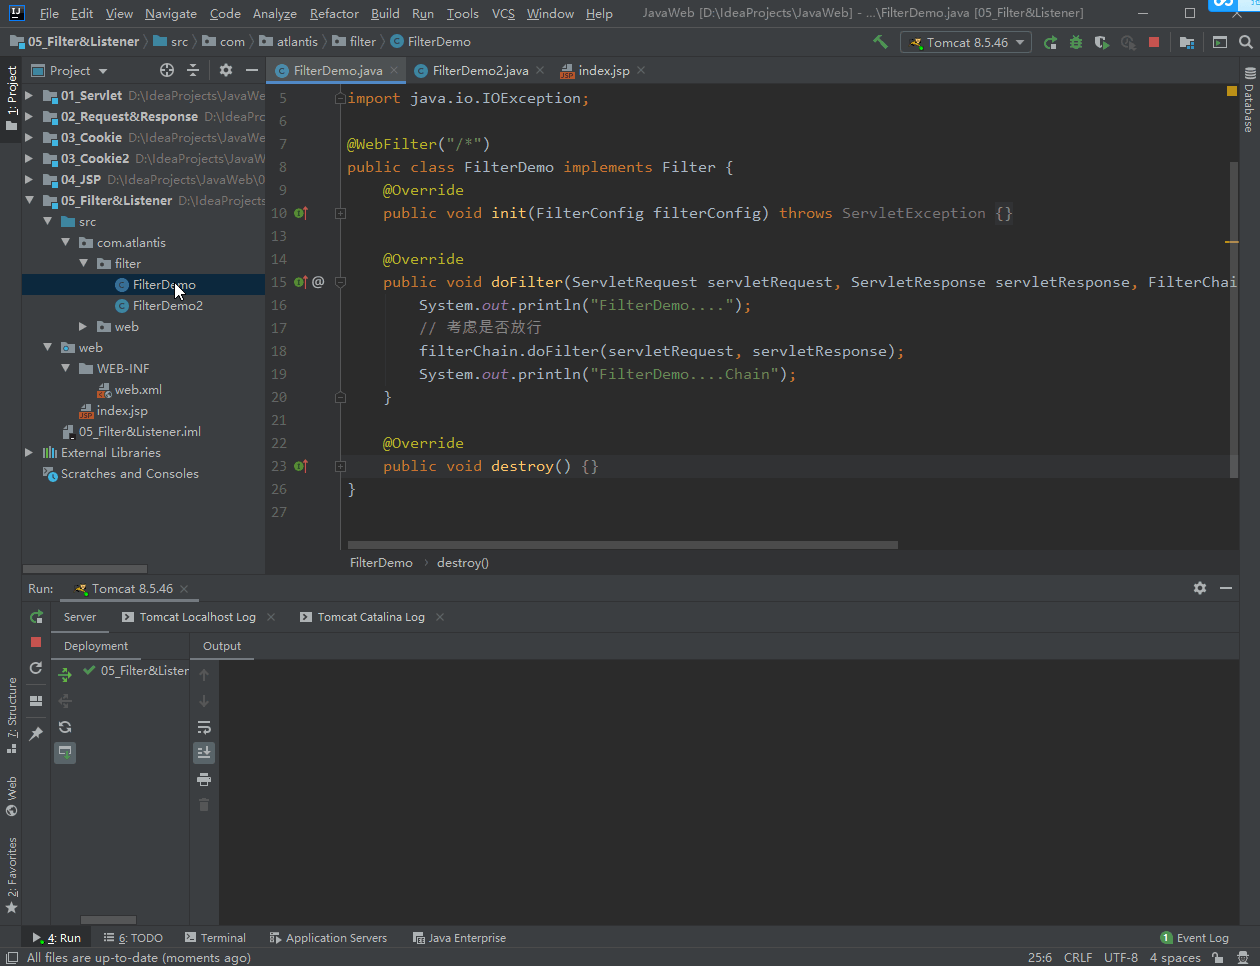The height and width of the screenshot is (966, 1260).
Task: Toggle the 1: Project side tab
Action: (x=12, y=98)
